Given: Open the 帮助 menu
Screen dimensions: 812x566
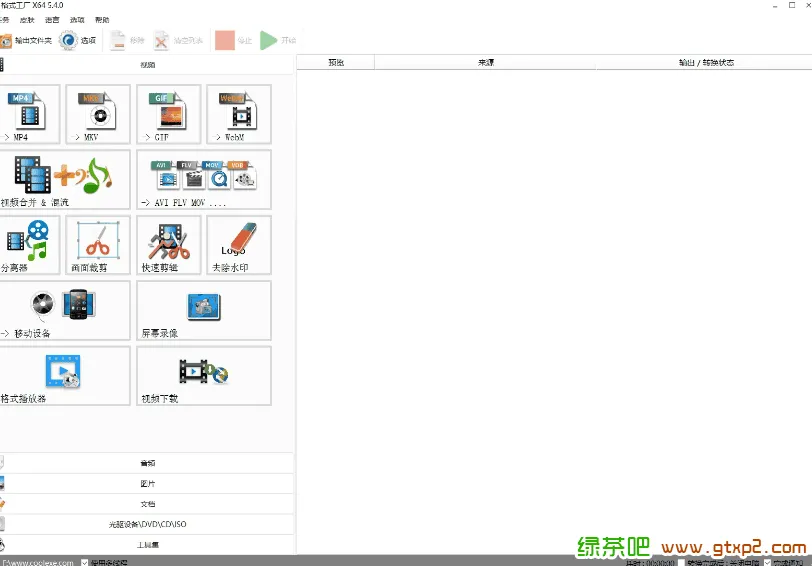Looking at the screenshot, I should pyautogui.click(x=102, y=20).
